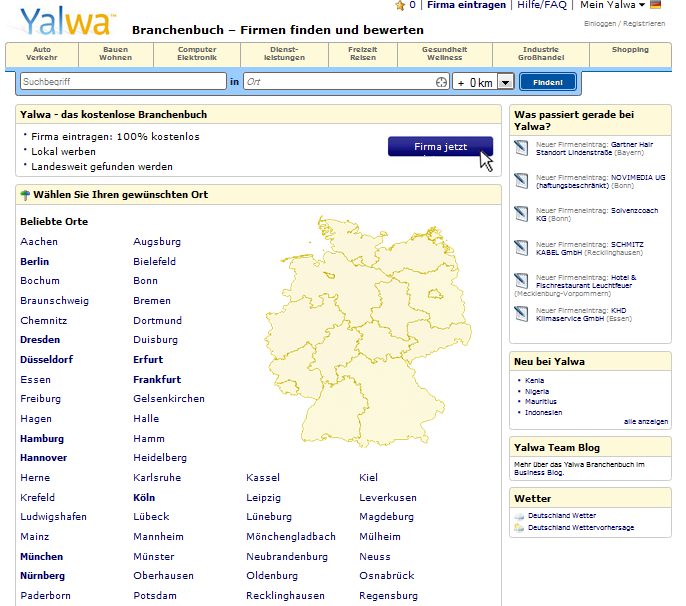Open the Freizeit Reisen category tab
Viewport: 686px width, 606px height.
(363, 54)
